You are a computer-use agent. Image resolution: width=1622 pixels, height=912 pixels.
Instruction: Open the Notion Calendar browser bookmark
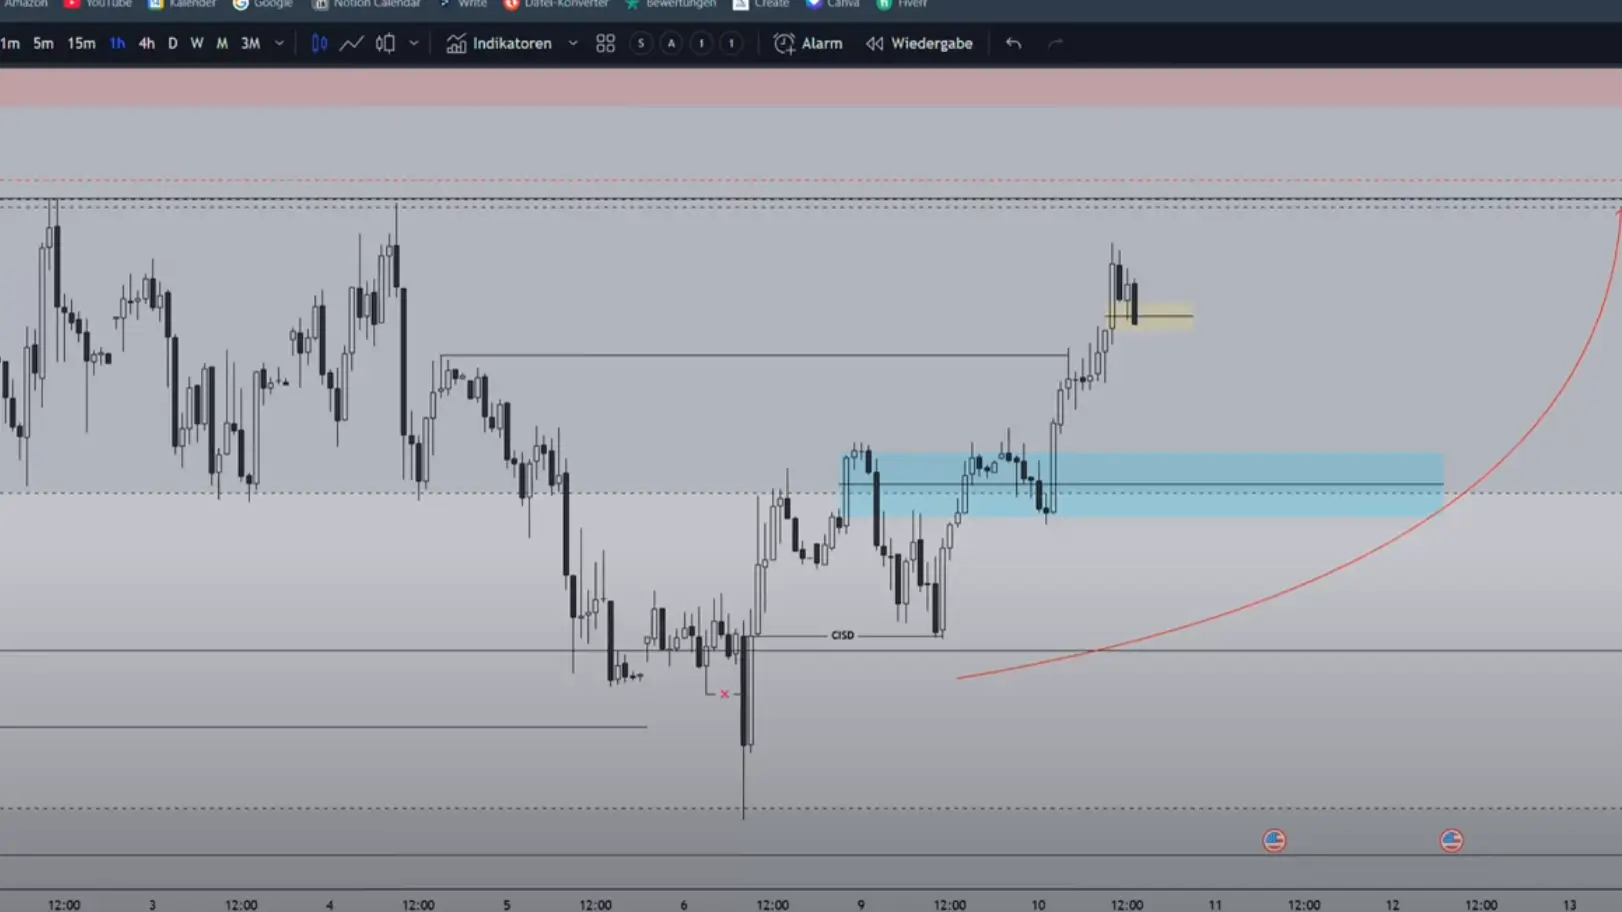coord(365,4)
